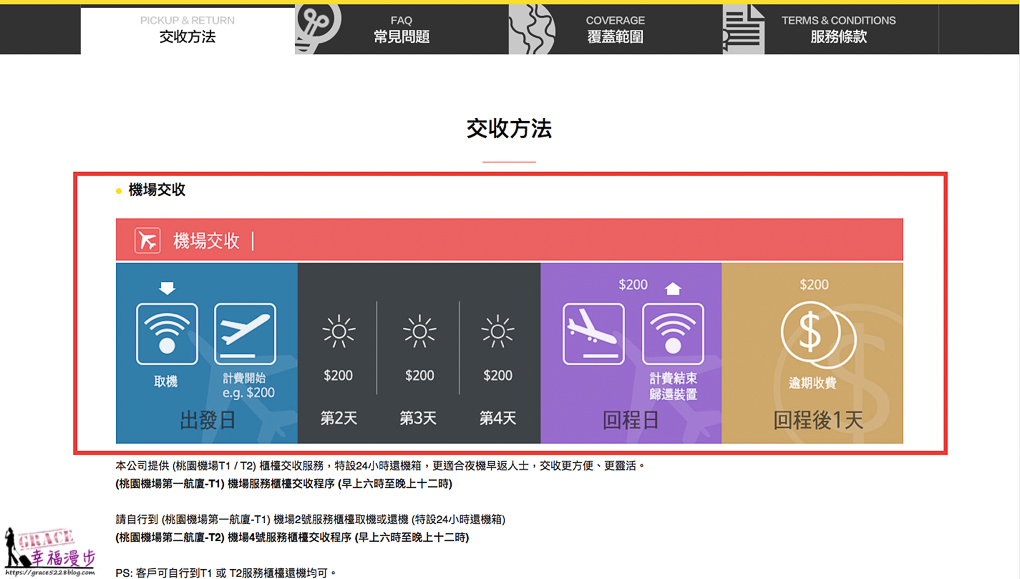Click the 出發日 label
1020x579 pixels.
(208, 420)
